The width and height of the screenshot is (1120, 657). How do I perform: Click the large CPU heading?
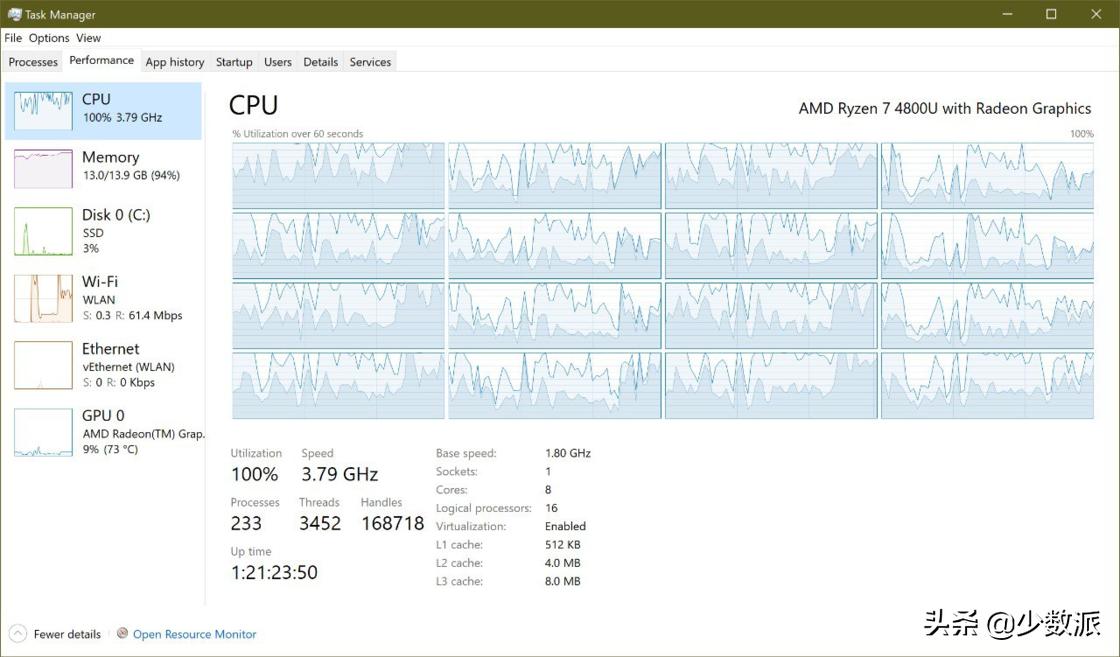254,106
